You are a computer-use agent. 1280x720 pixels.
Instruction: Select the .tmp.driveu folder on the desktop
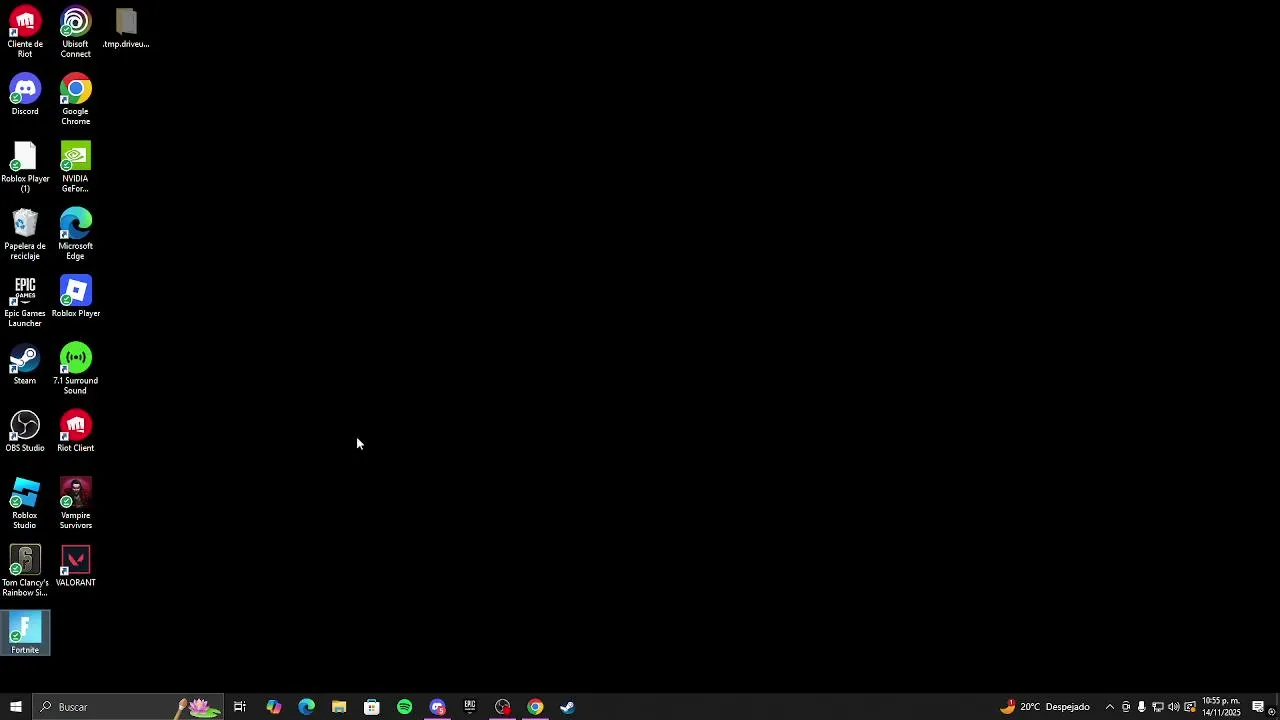pos(126,28)
